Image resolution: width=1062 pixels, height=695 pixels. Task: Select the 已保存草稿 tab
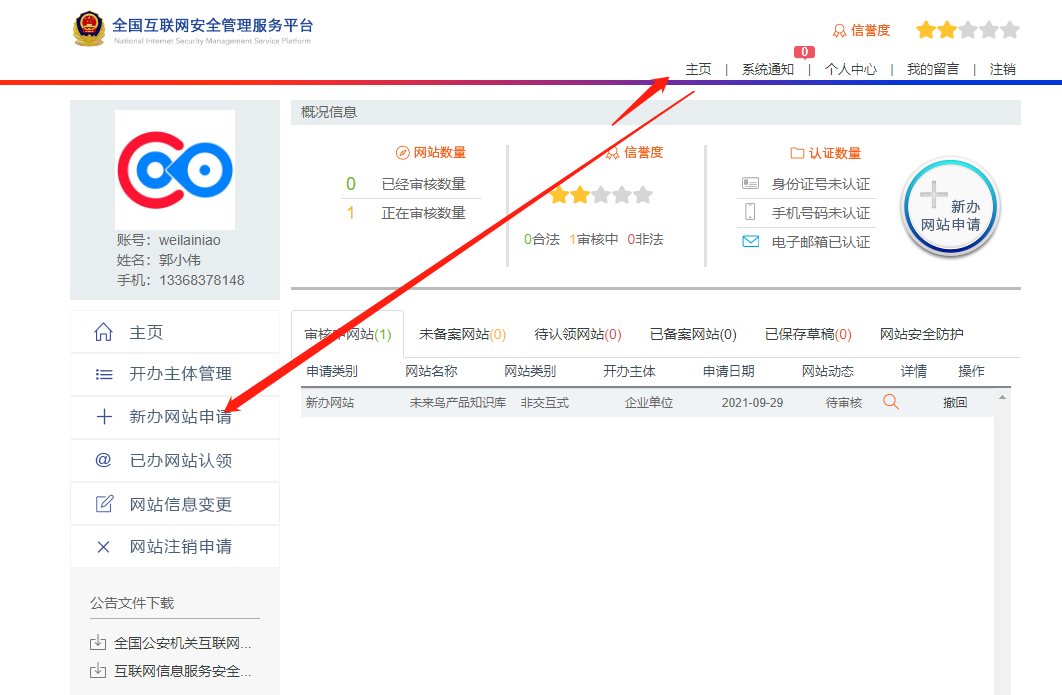pos(808,334)
